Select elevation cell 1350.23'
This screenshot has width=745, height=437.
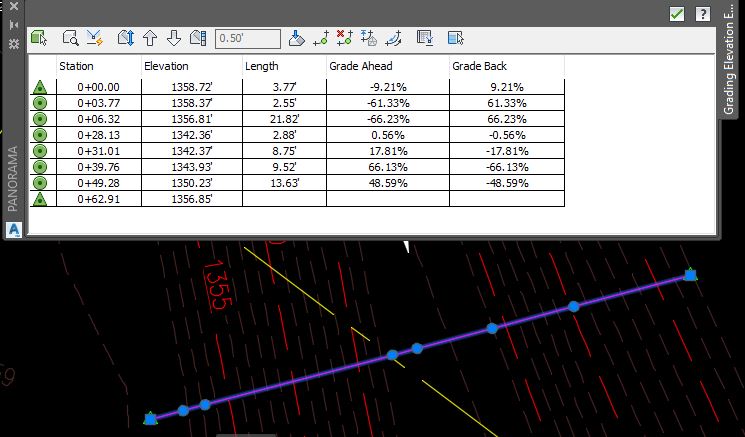click(x=192, y=183)
